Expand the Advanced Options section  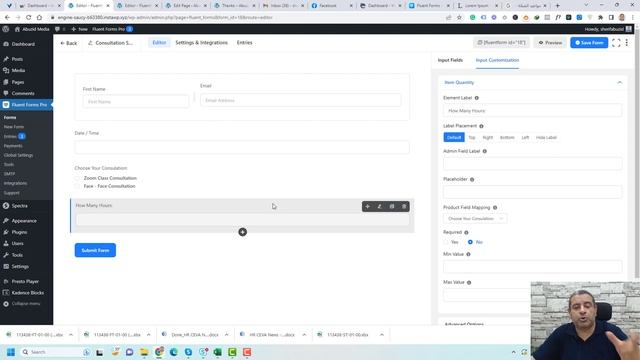464,324
